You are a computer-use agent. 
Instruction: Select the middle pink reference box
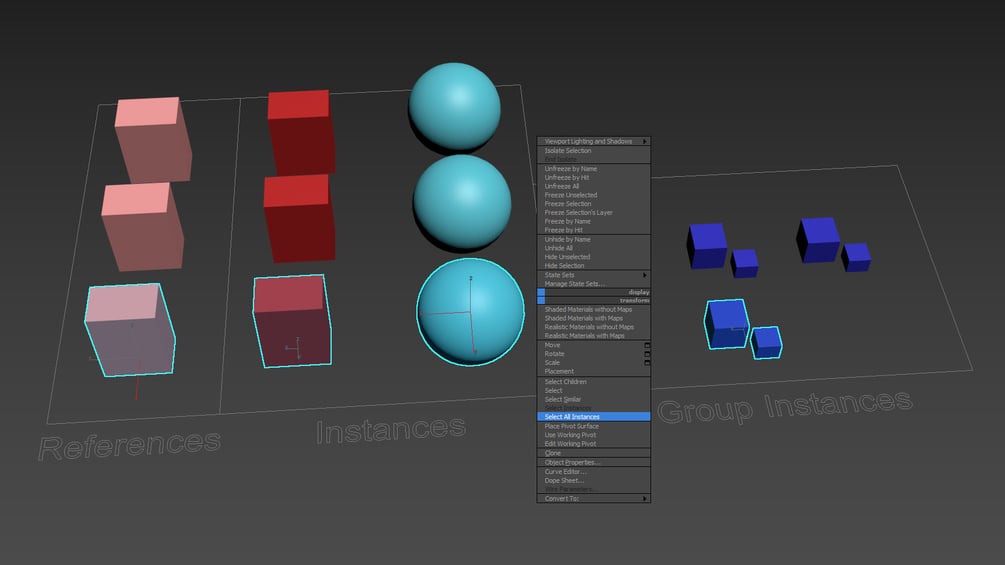click(142, 226)
